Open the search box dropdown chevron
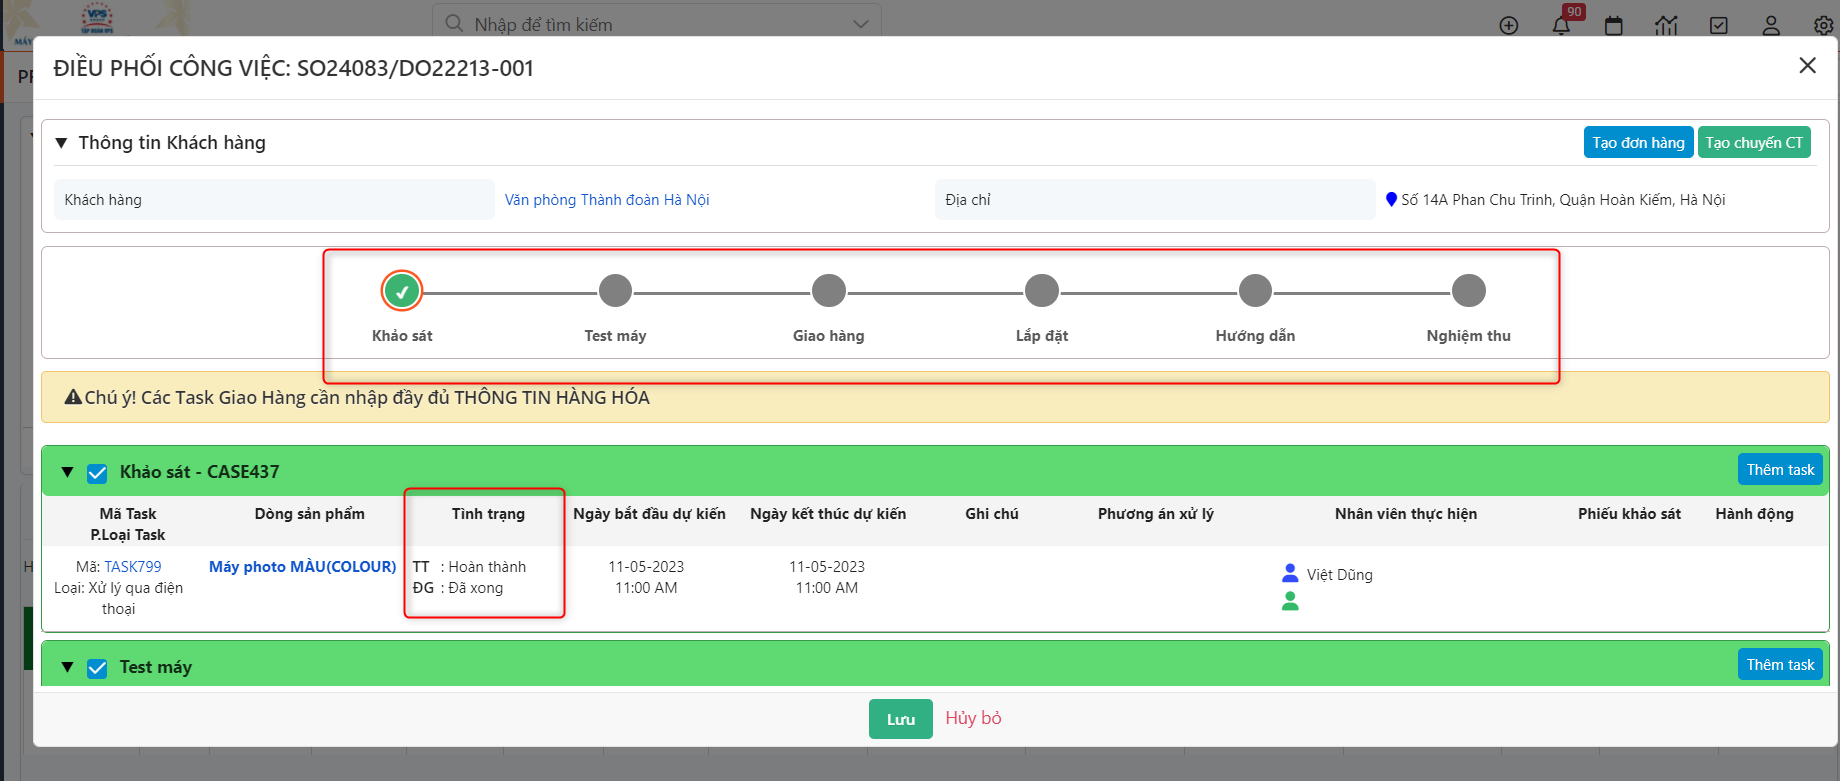This screenshot has height=781, width=1840. pos(861,24)
